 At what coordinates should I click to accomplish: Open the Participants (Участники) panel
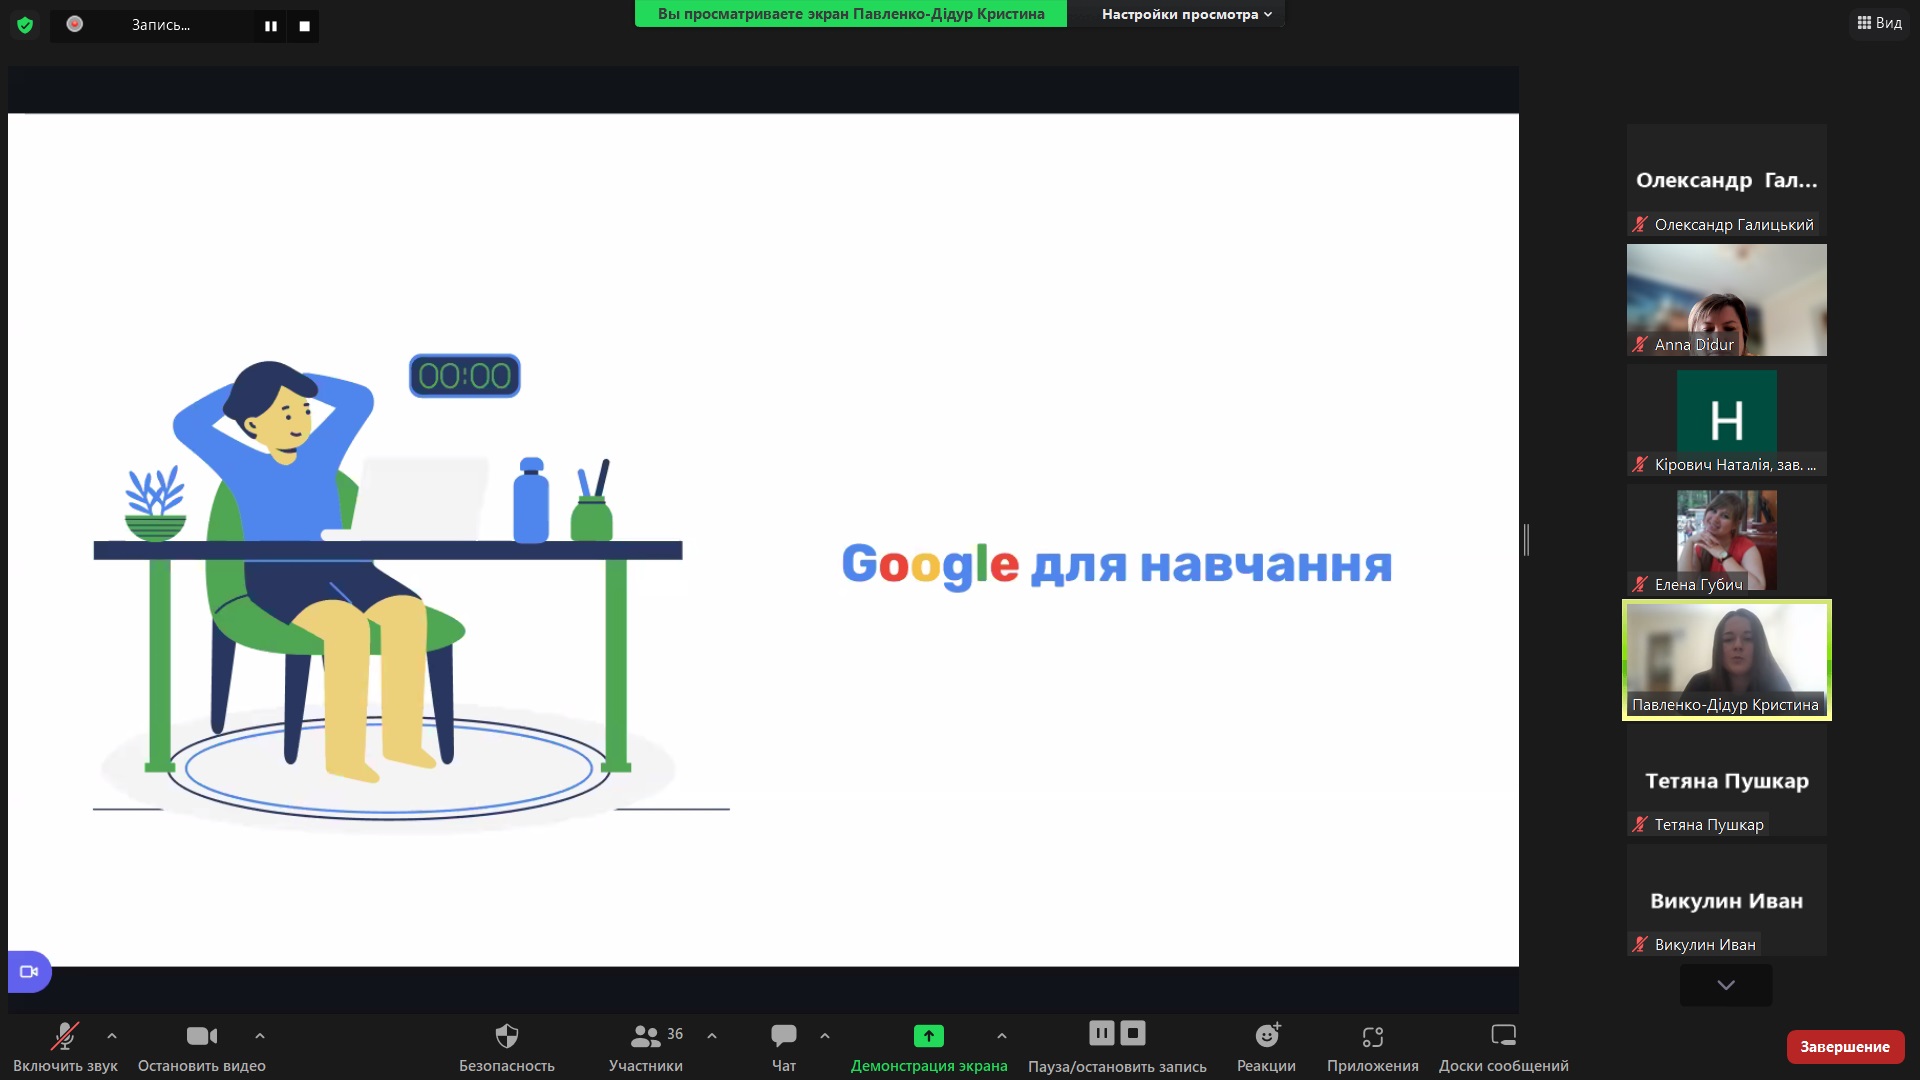coord(646,1036)
